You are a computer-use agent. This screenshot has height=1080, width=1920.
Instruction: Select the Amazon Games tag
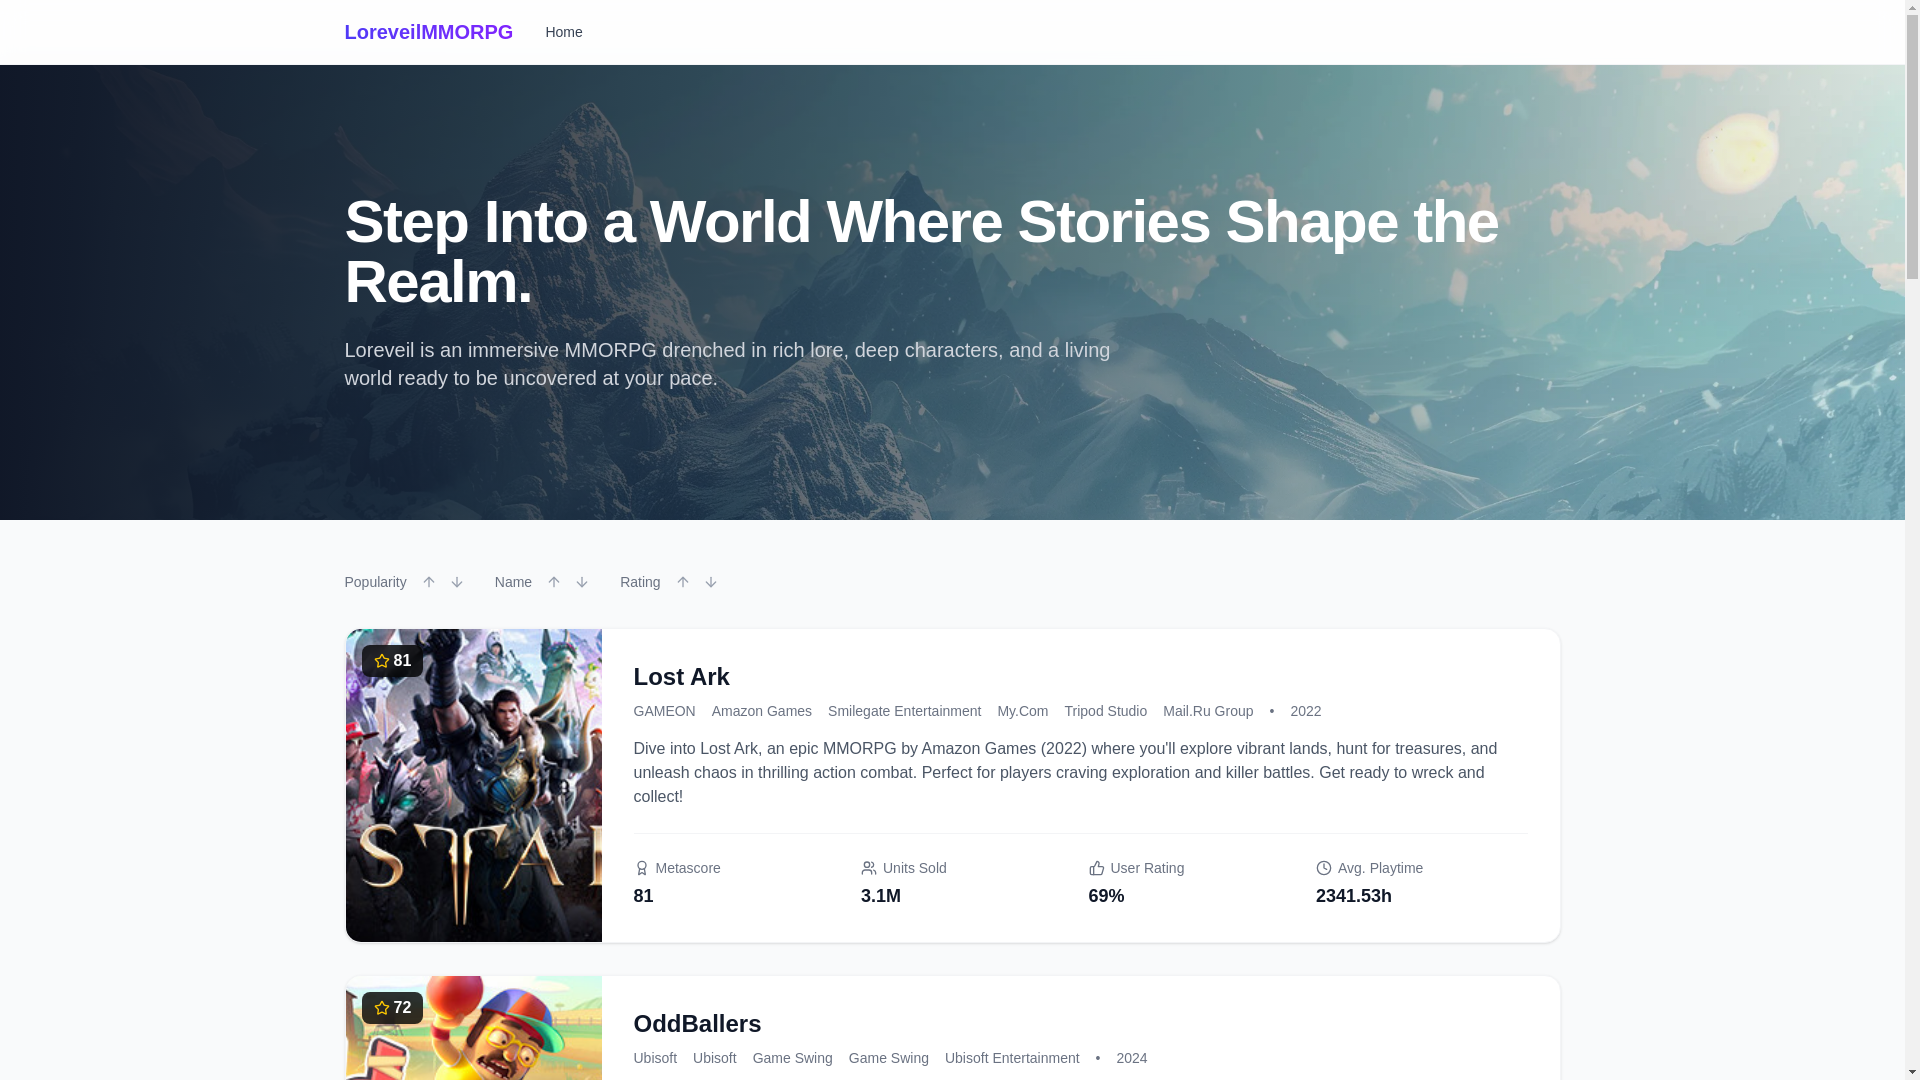coord(761,711)
